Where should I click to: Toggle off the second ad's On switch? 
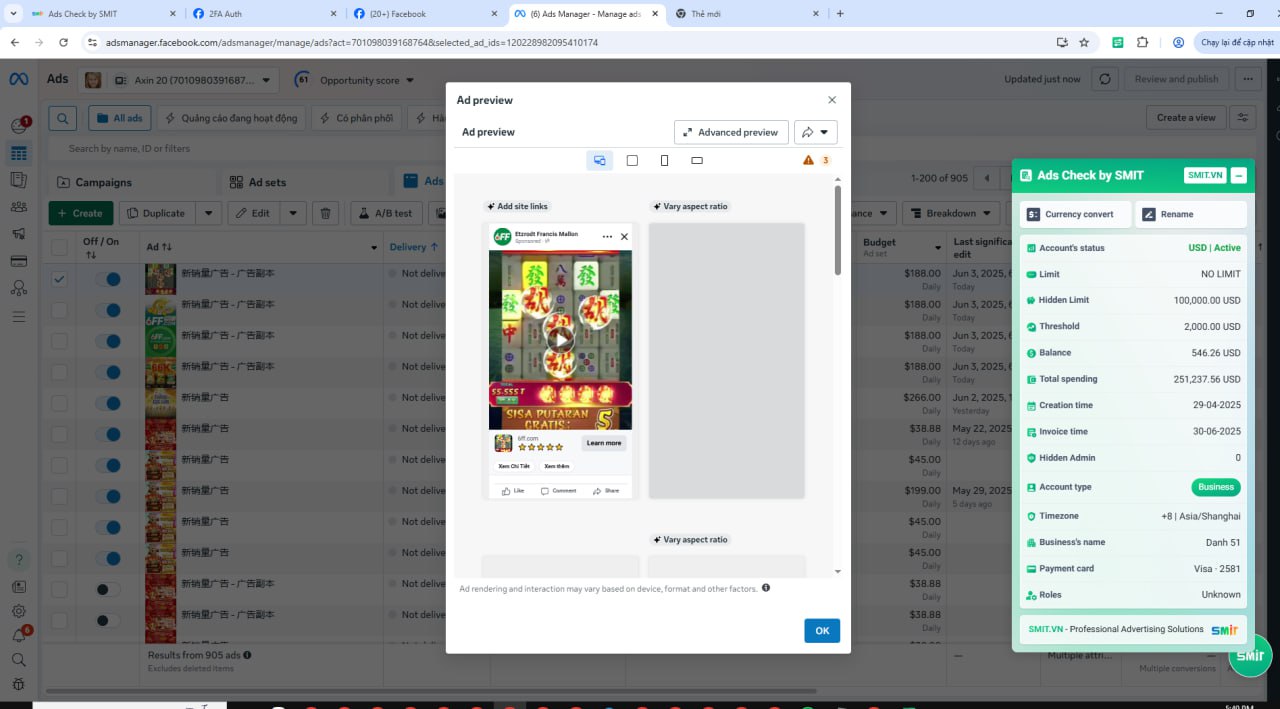(108, 310)
